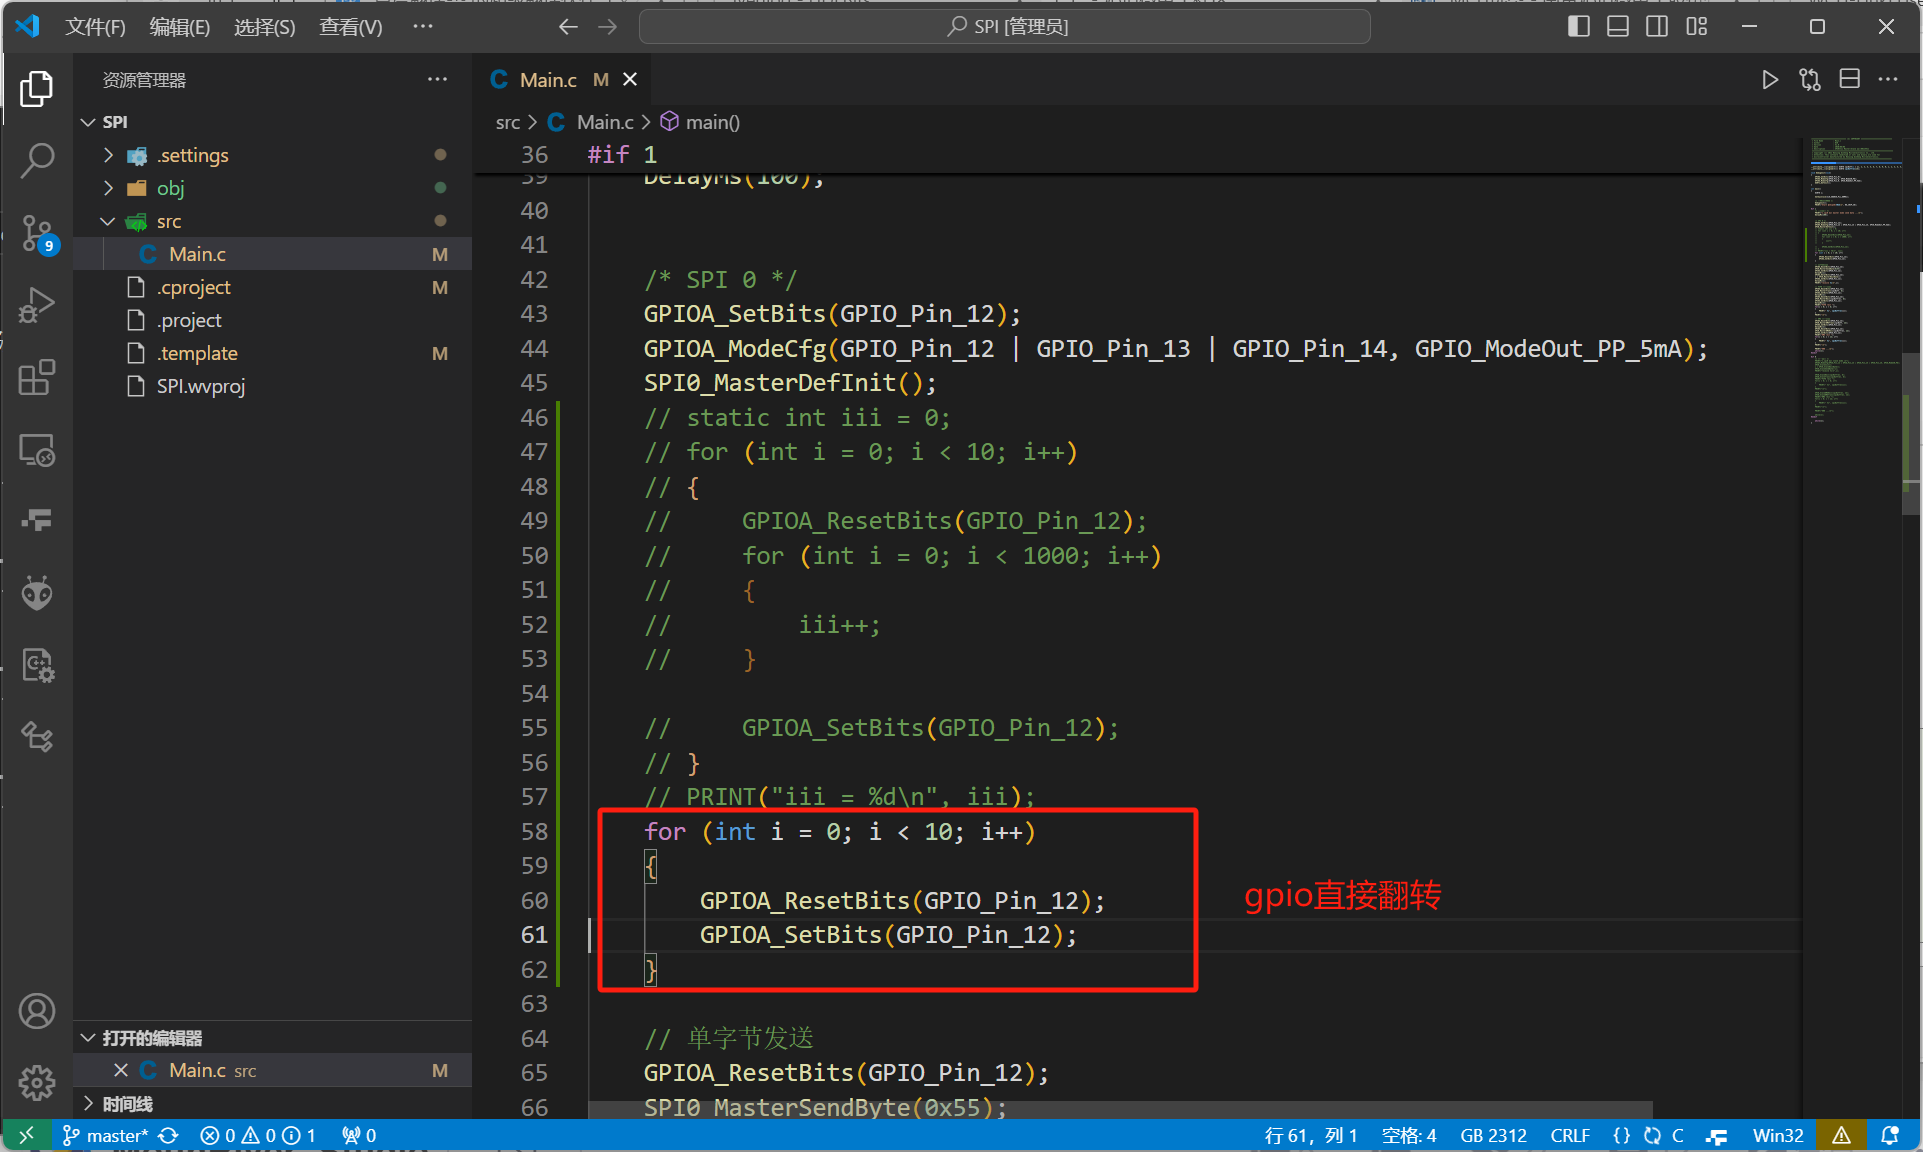Toggle the bottom panel layout icon
Viewport: 1923px width, 1152px height.
click(x=1618, y=27)
